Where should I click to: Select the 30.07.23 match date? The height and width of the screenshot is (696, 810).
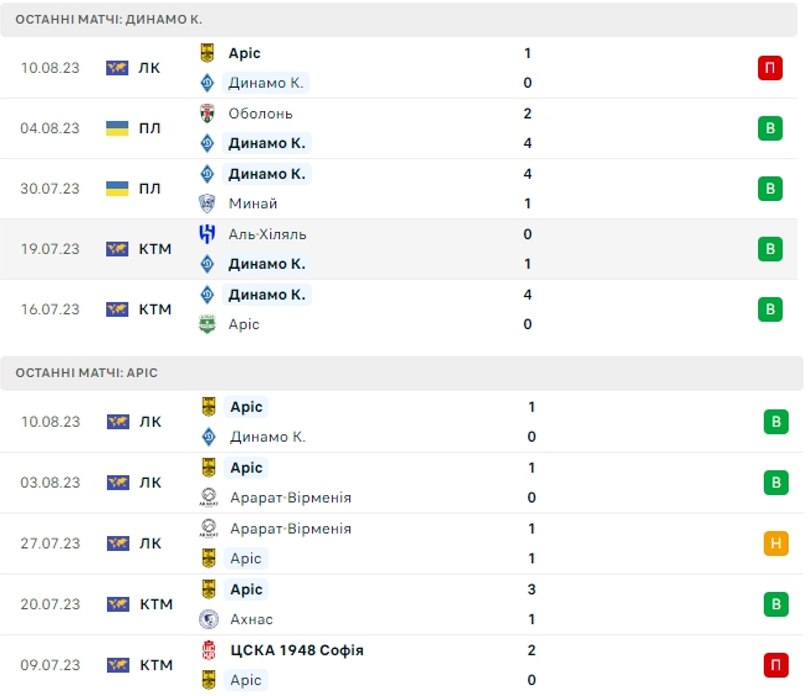50,189
